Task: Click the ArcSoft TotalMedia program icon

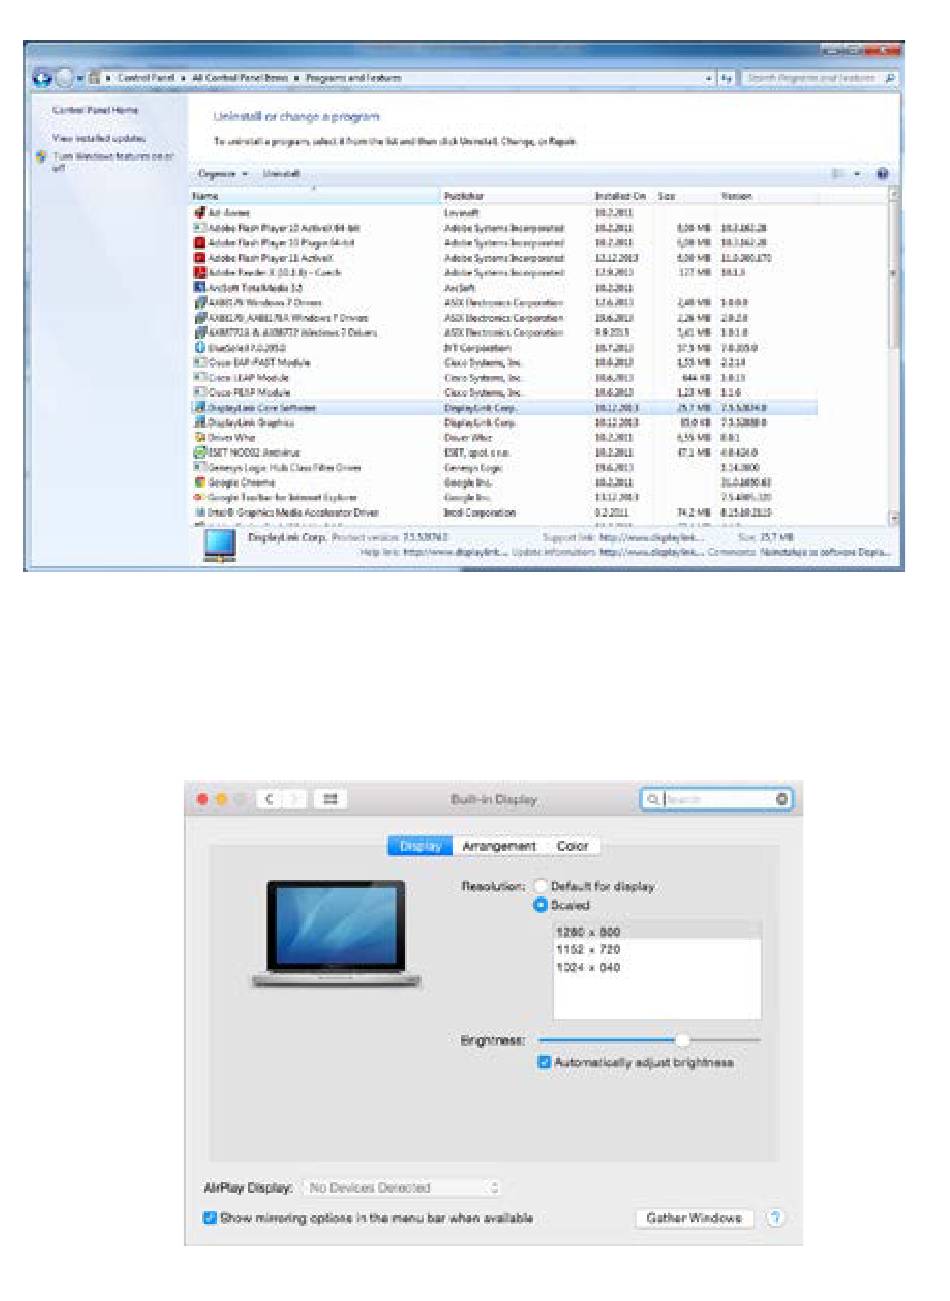Action: (200, 287)
